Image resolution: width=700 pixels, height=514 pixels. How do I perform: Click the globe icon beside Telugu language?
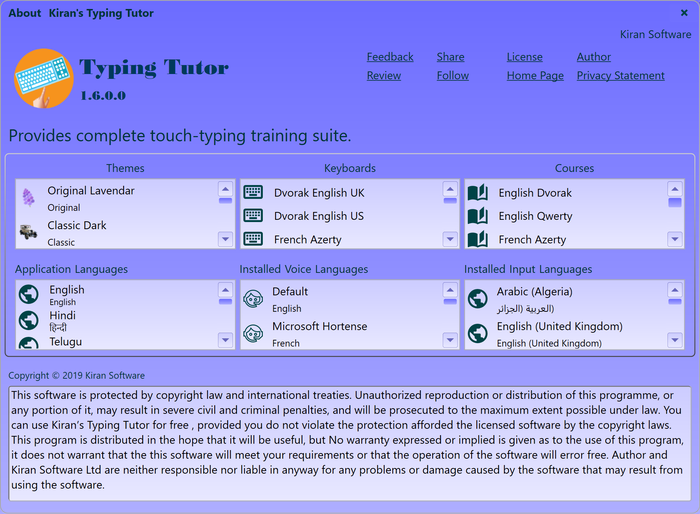29,343
